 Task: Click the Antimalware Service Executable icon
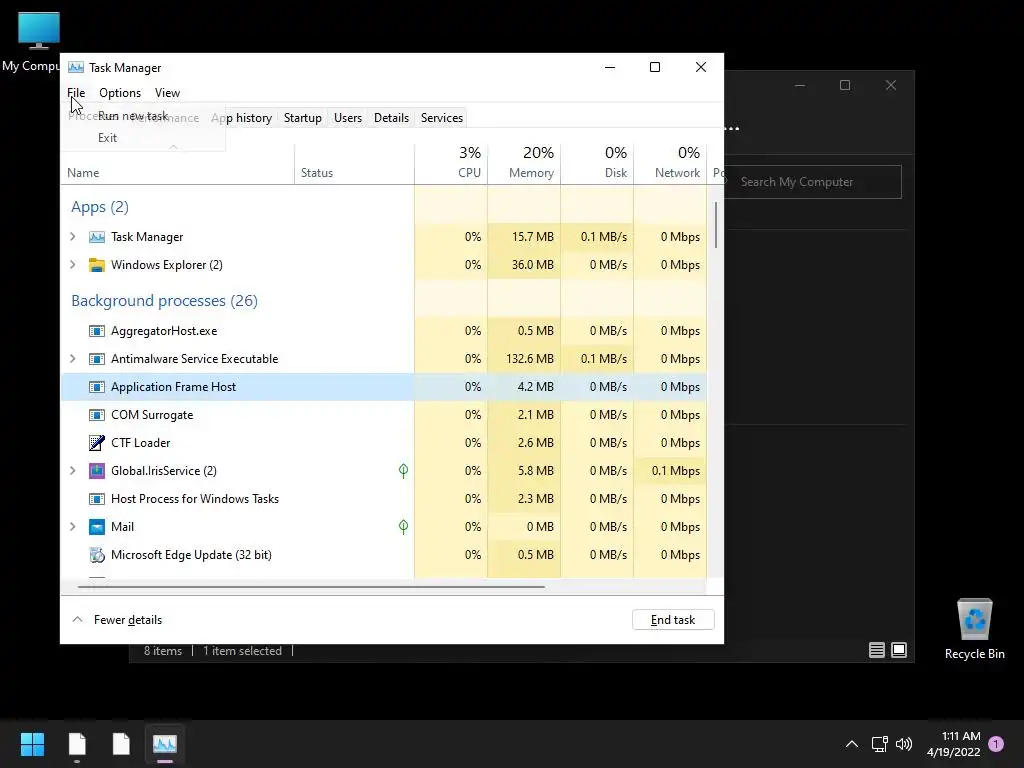point(97,359)
